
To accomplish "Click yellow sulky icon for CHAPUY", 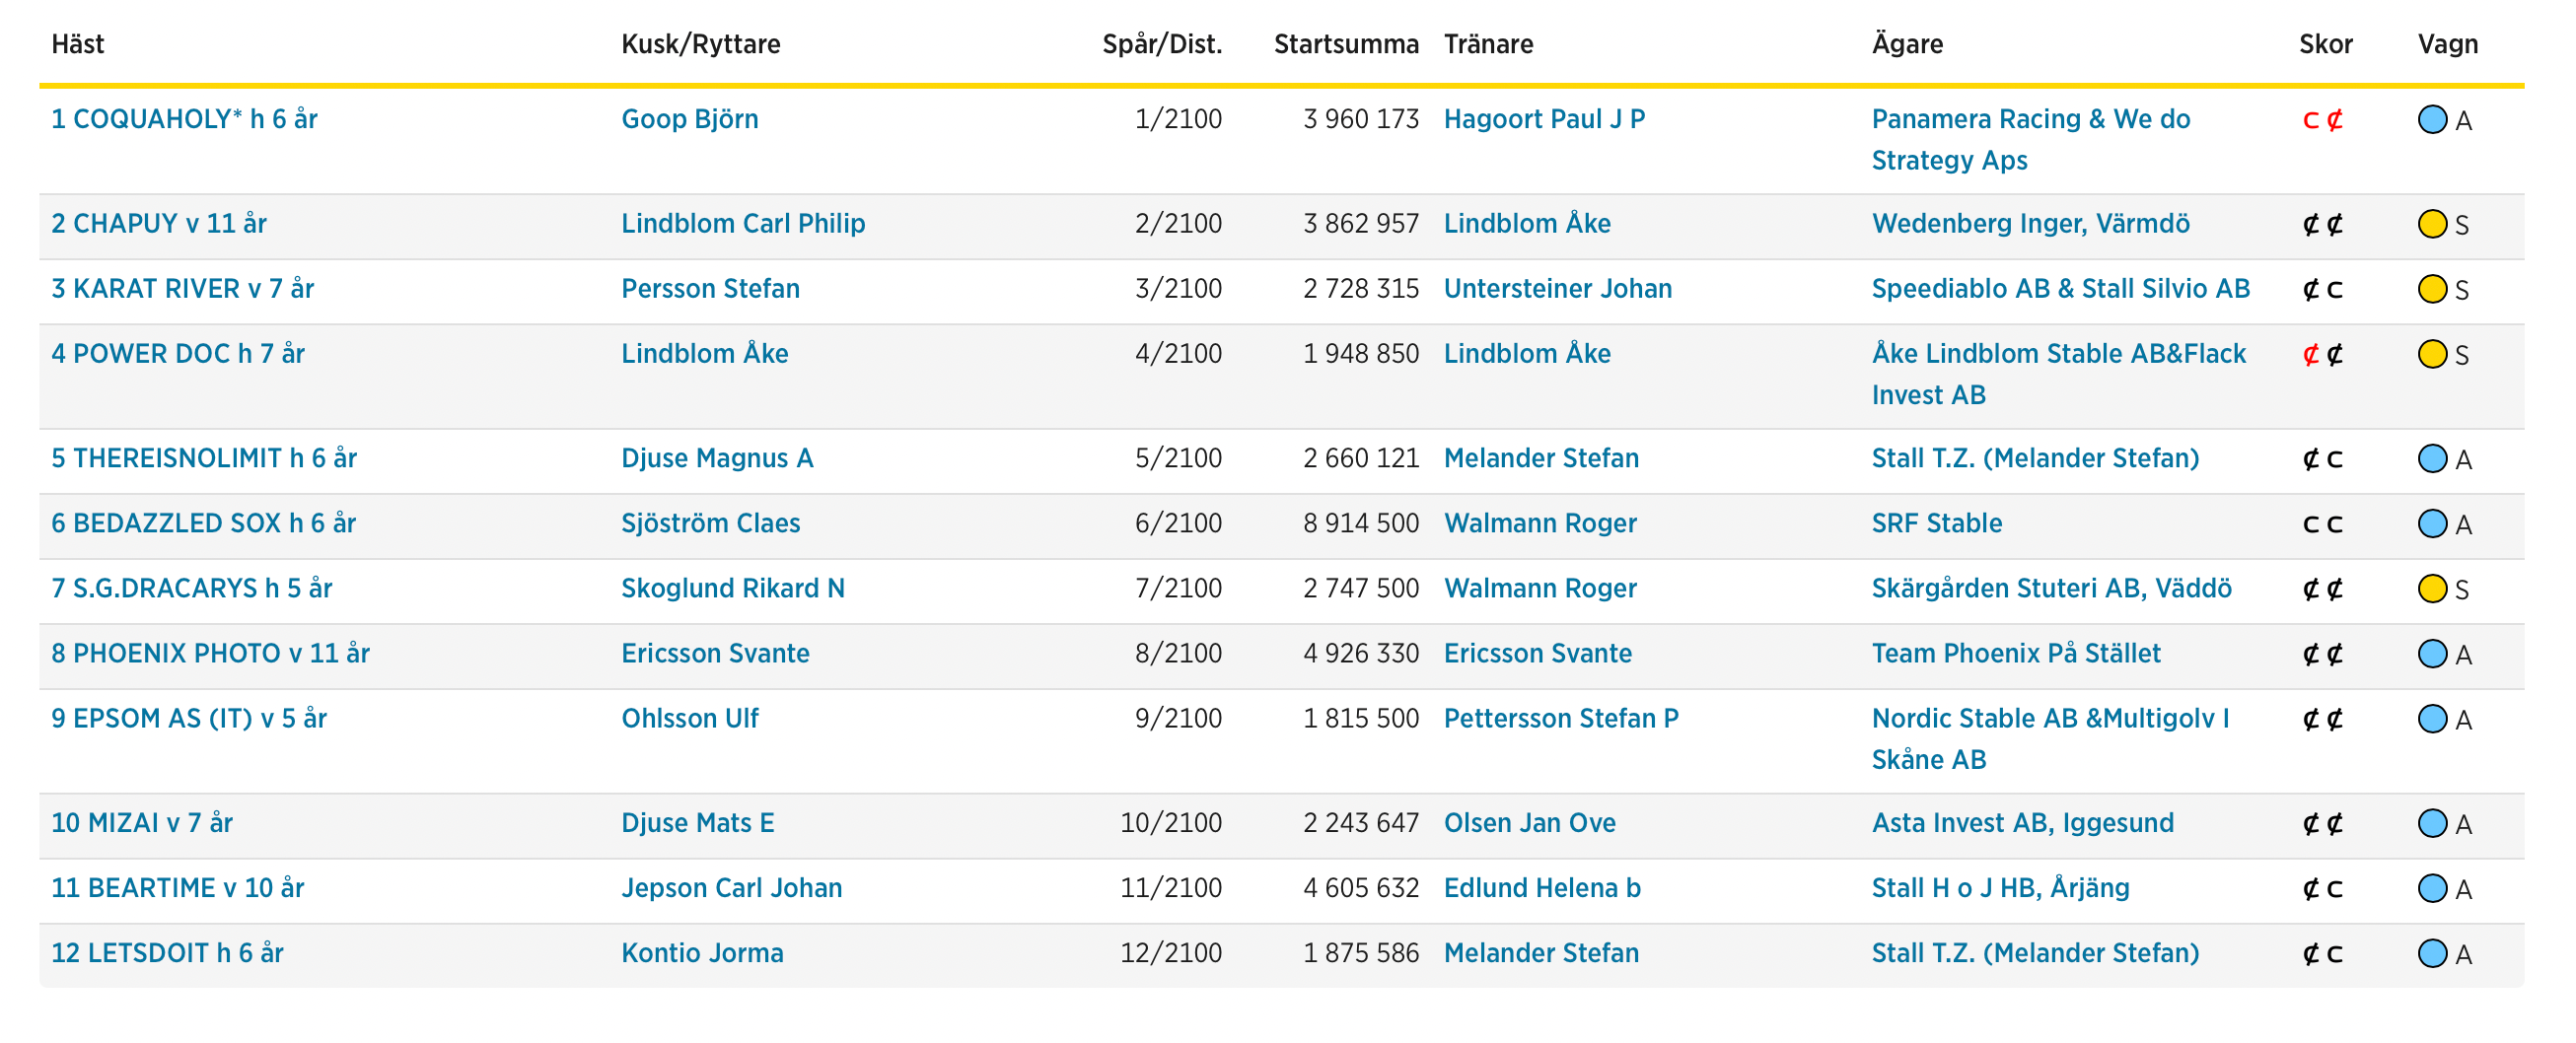I will (x=2431, y=224).
